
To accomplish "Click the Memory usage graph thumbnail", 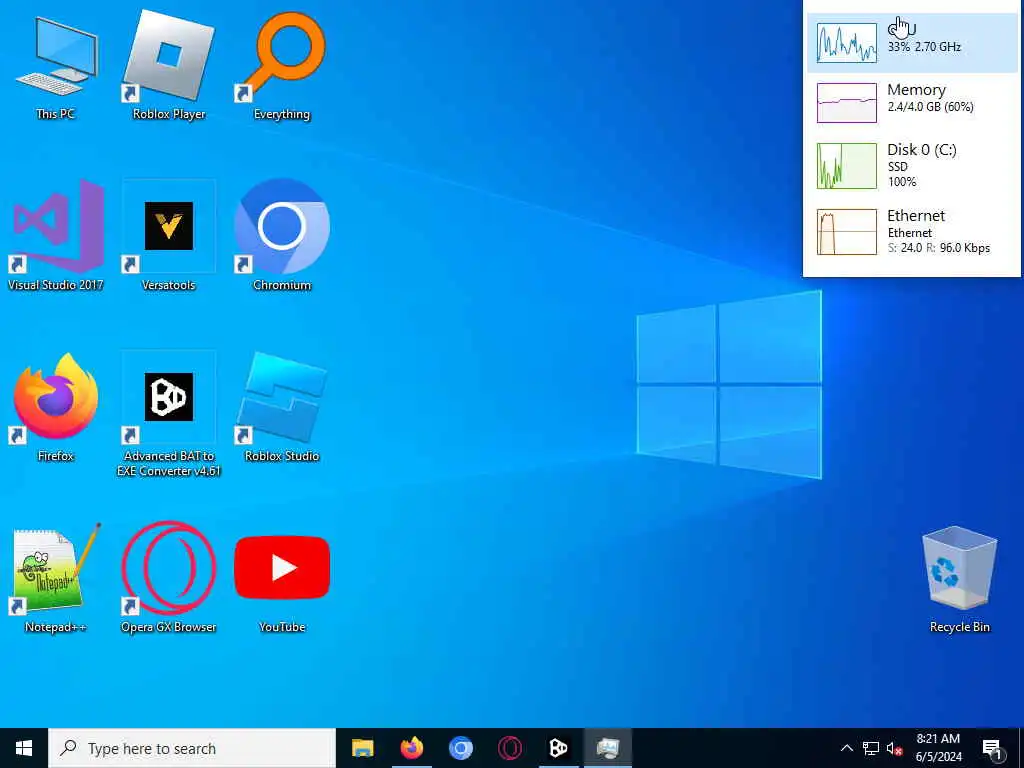I will 847,103.
